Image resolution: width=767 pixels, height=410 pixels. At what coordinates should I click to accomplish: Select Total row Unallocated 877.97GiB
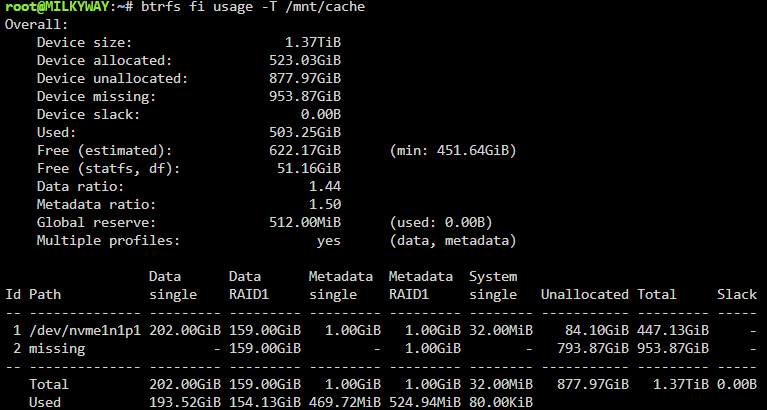pyautogui.click(x=593, y=385)
